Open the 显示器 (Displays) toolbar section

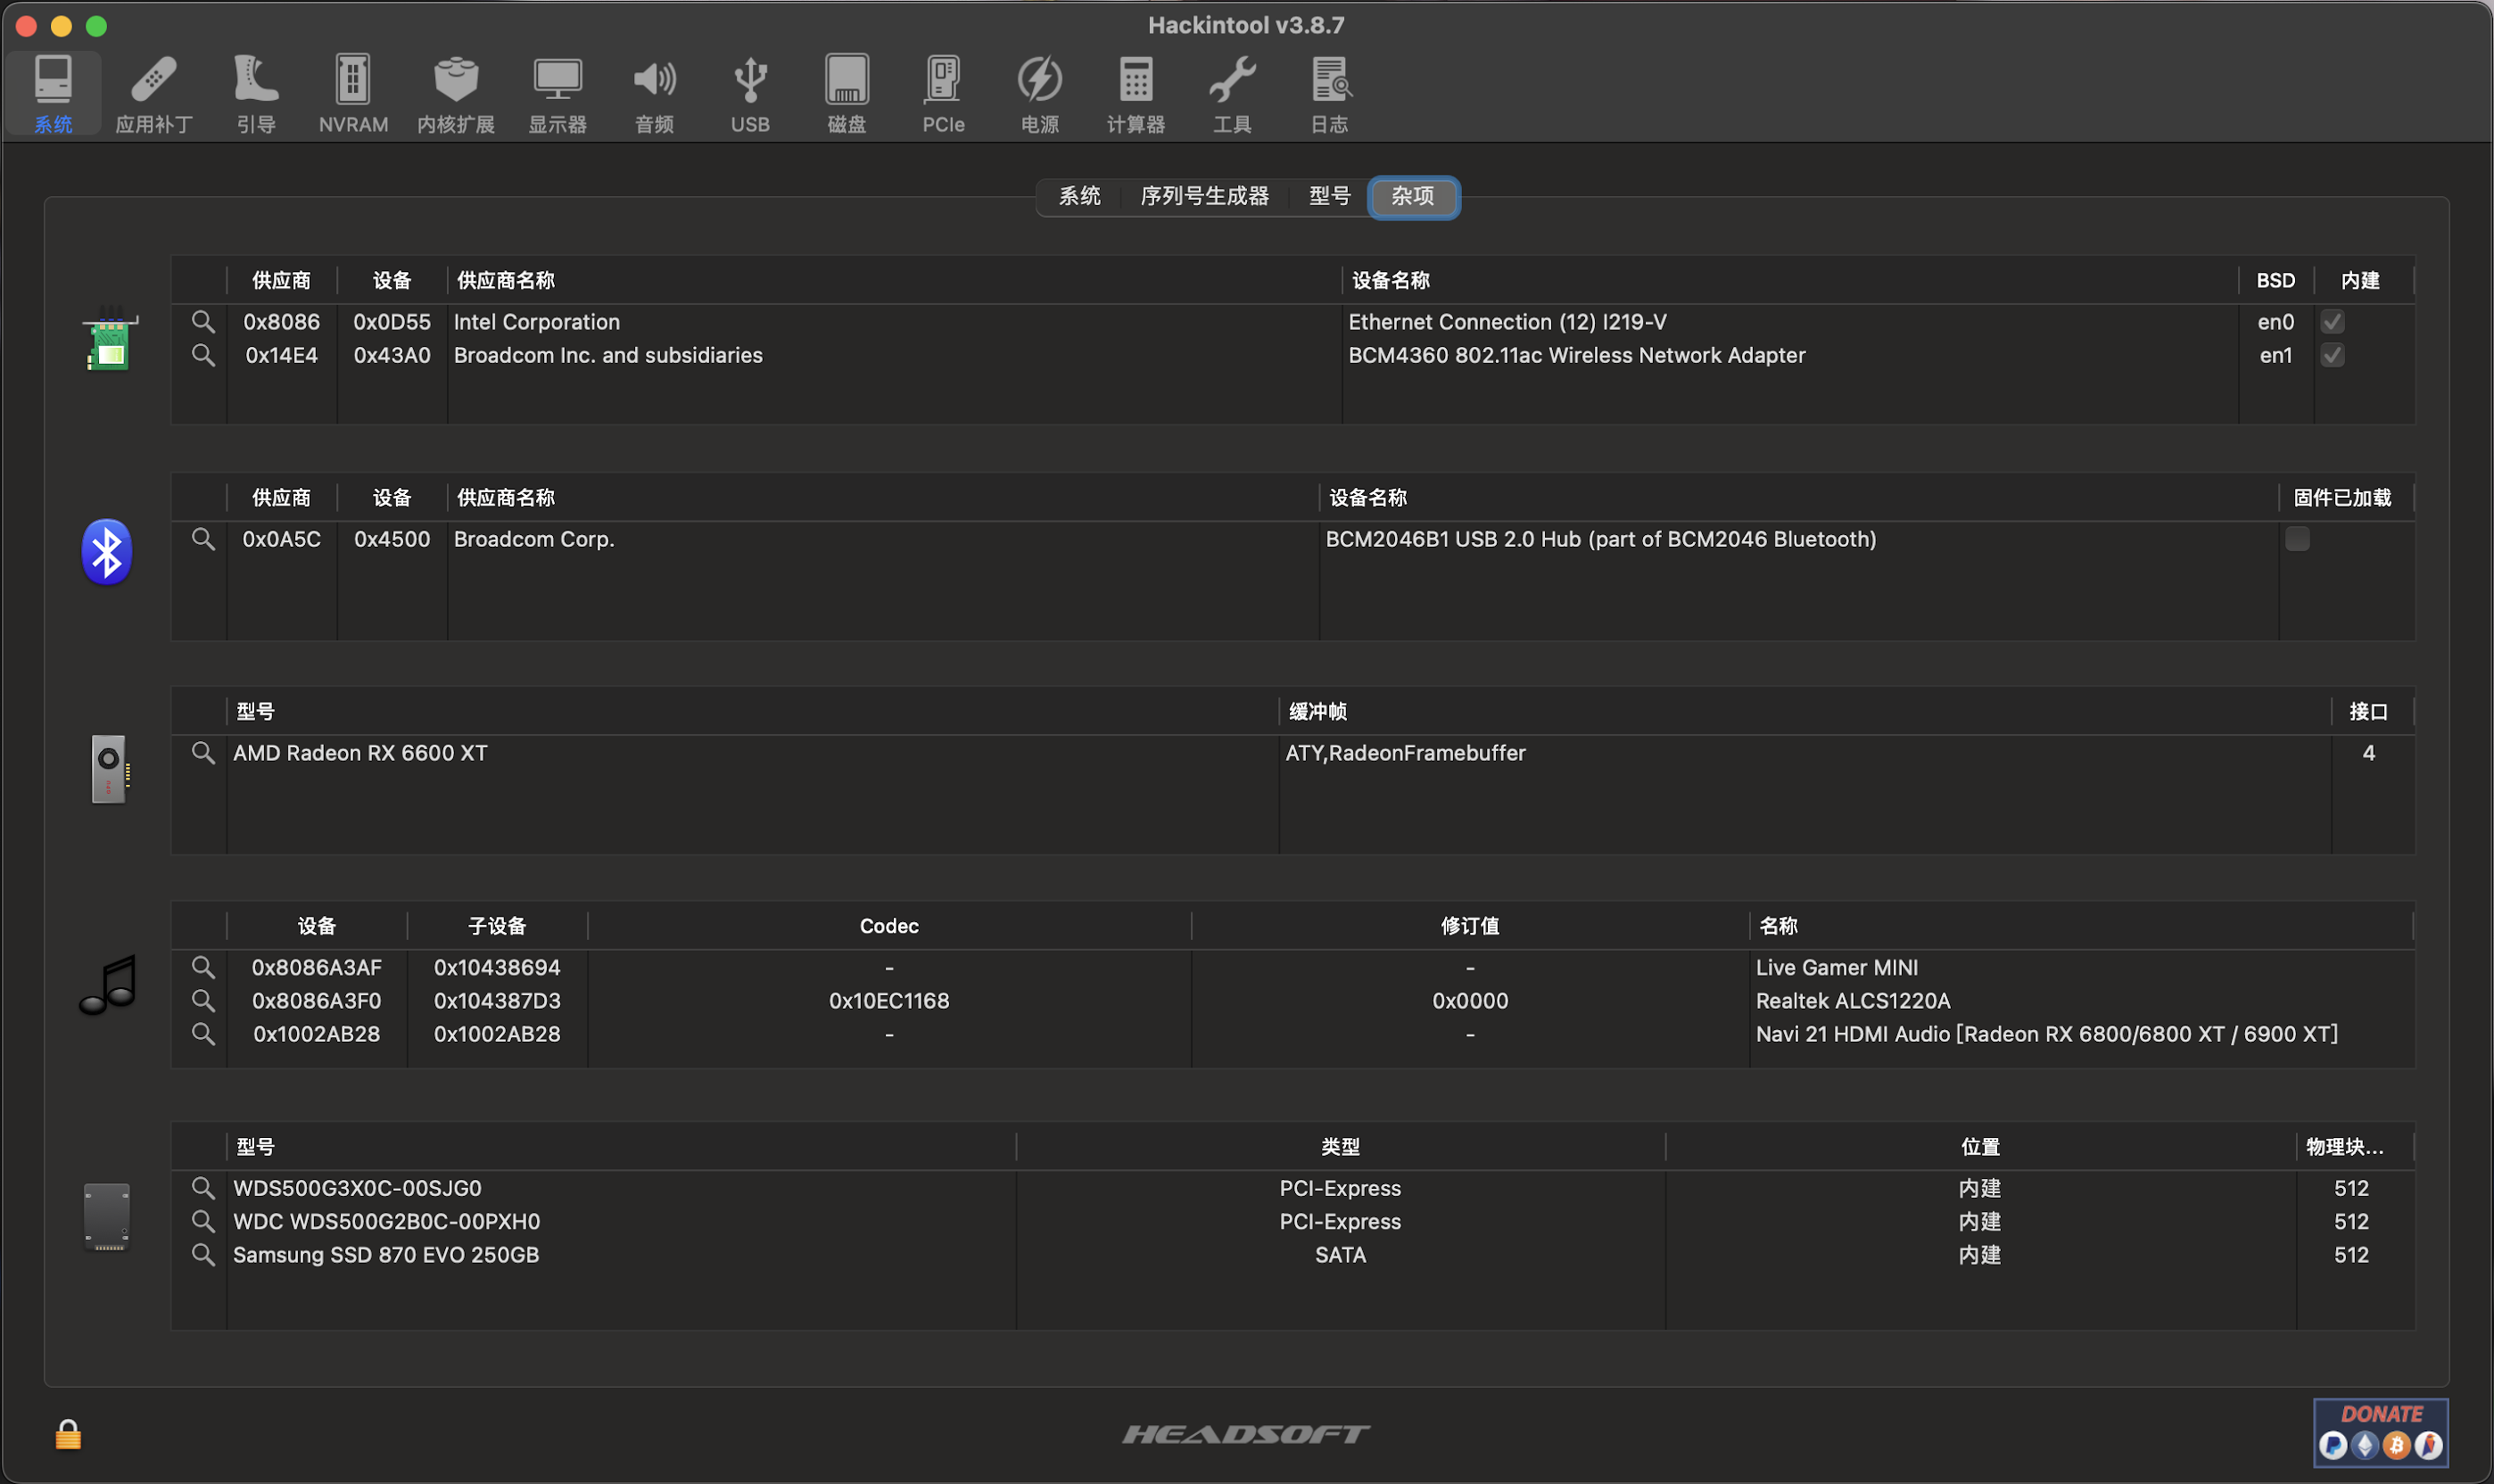(558, 94)
